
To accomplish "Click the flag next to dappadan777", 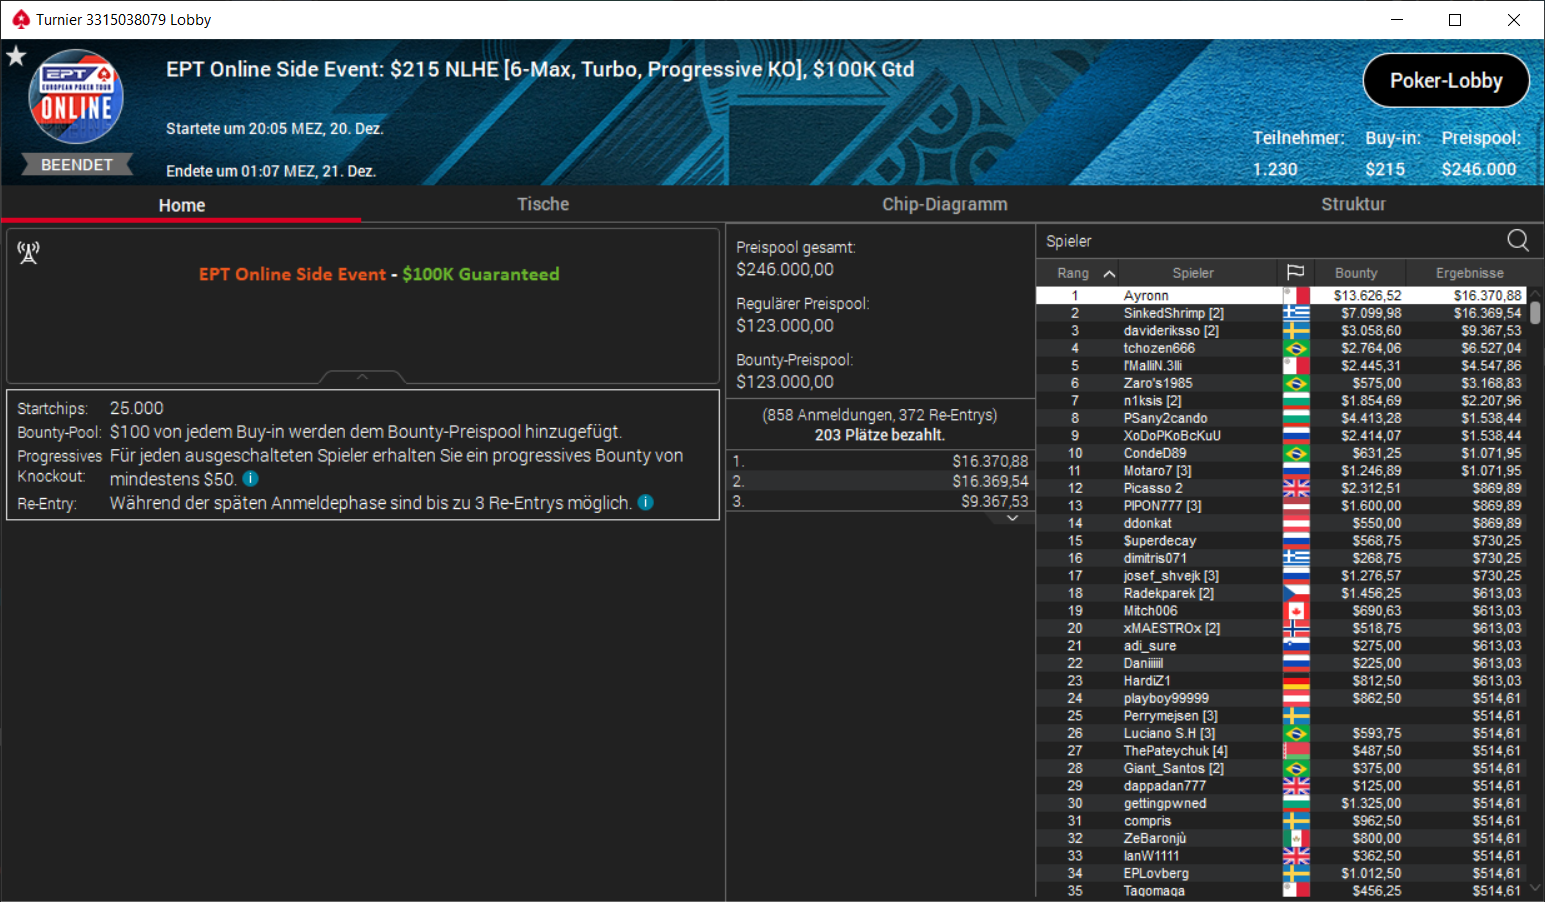I will coord(1296,786).
